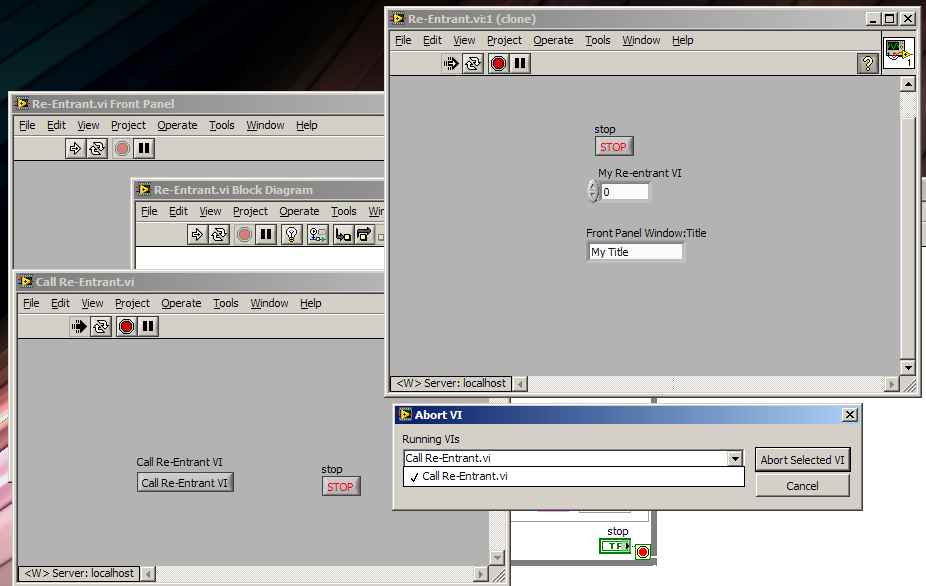Open the Tools menu in Call Re-Entrant.vi
926x586 pixels.
click(226, 303)
